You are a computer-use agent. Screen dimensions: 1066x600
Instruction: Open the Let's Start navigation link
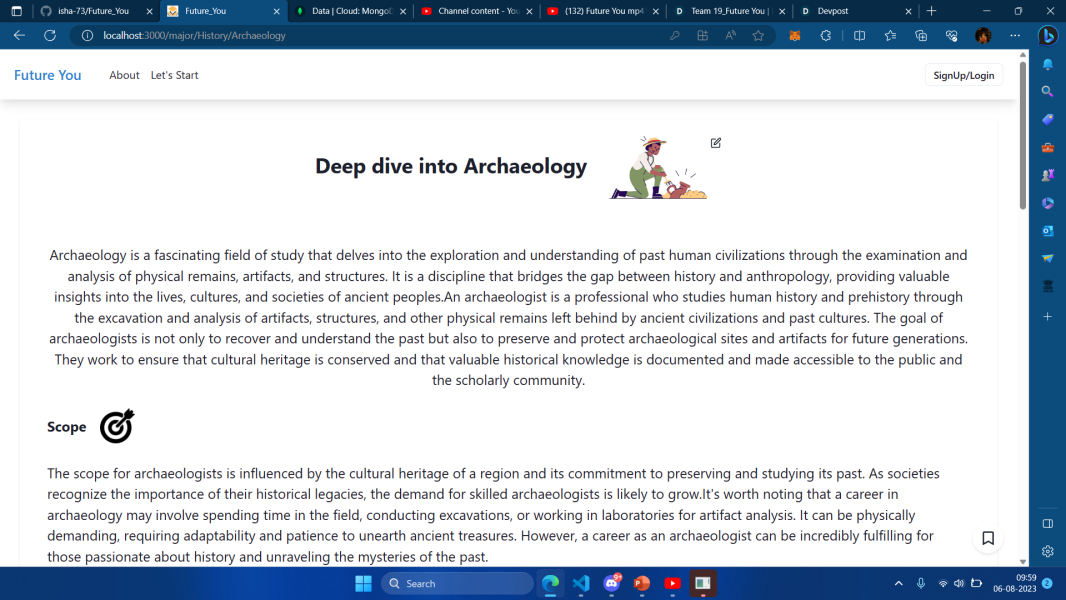tap(174, 75)
